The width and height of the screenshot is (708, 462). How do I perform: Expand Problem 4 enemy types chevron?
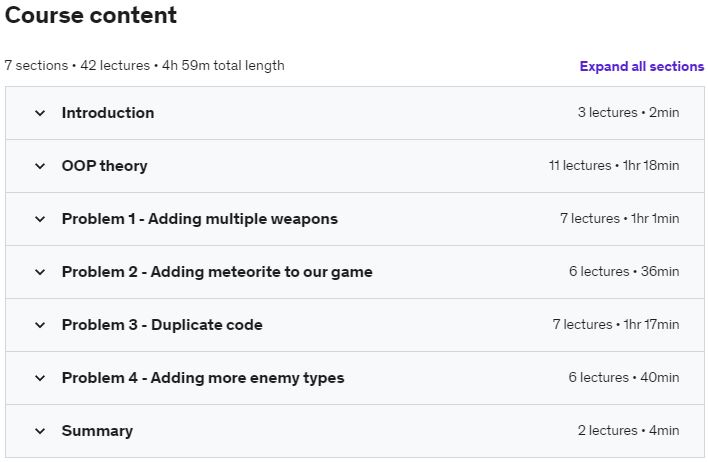pos(40,378)
